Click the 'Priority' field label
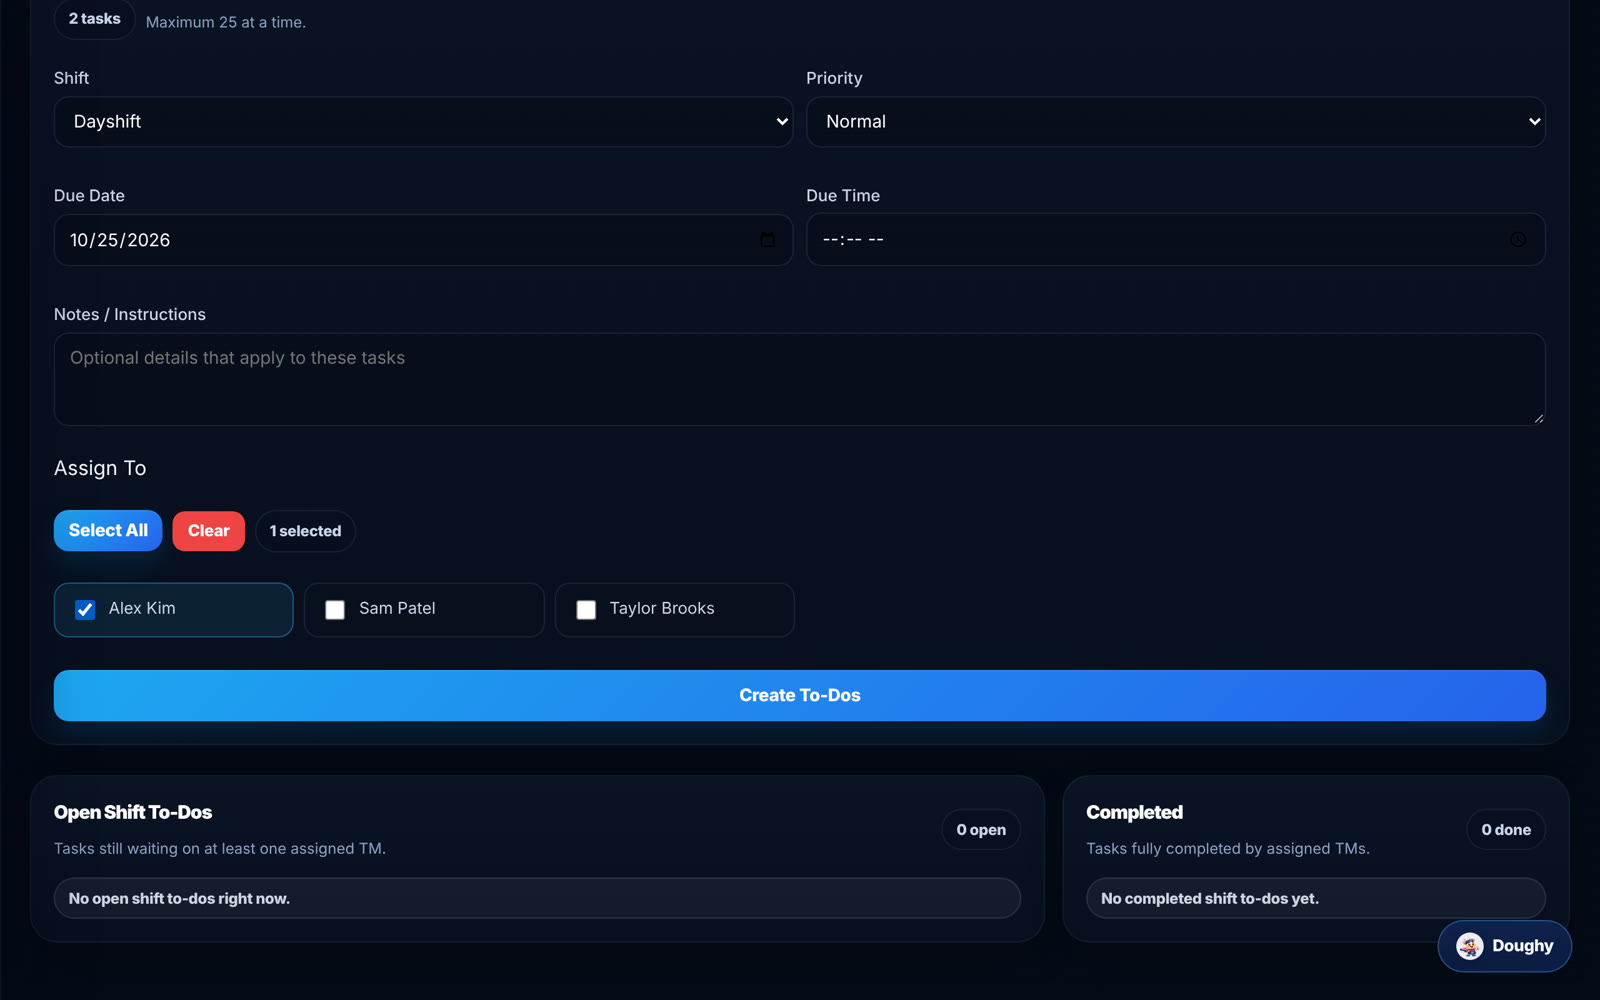Viewport: 1600px width, 1000px height. tap(834, 78)
